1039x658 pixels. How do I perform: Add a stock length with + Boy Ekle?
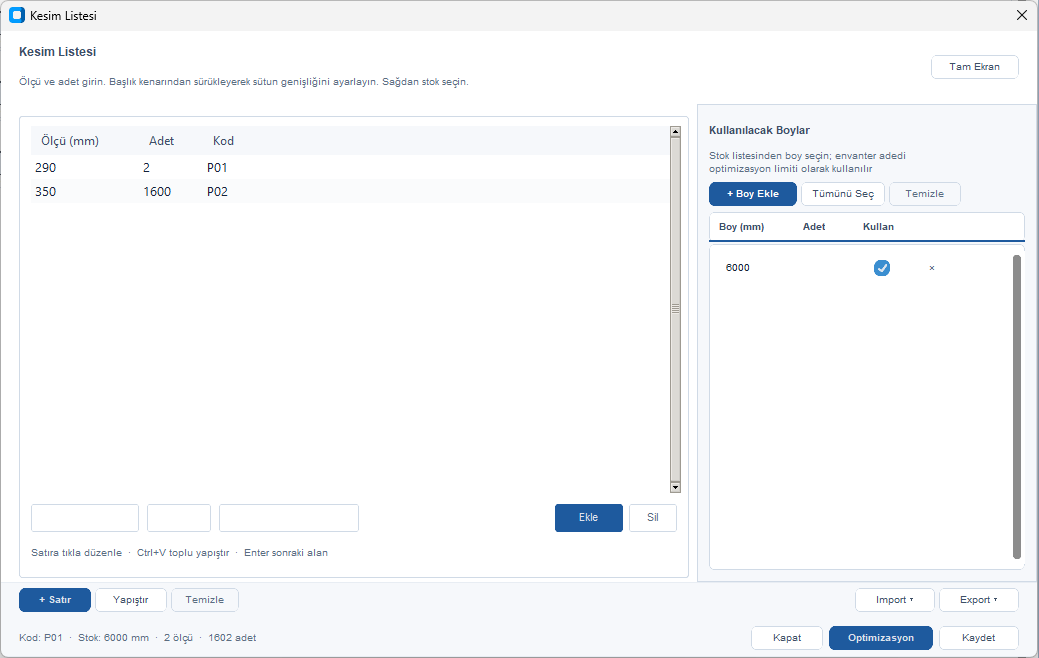pos(753,193)
